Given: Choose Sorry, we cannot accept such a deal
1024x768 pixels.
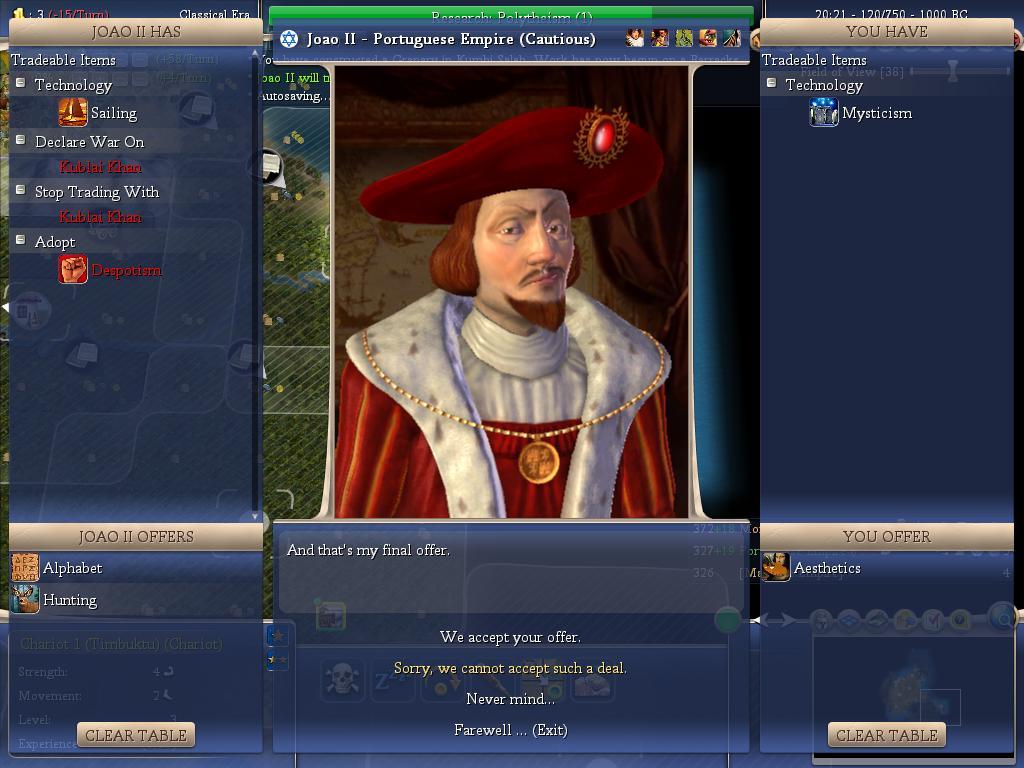Looking at the screenshot, I should (510, 668).
